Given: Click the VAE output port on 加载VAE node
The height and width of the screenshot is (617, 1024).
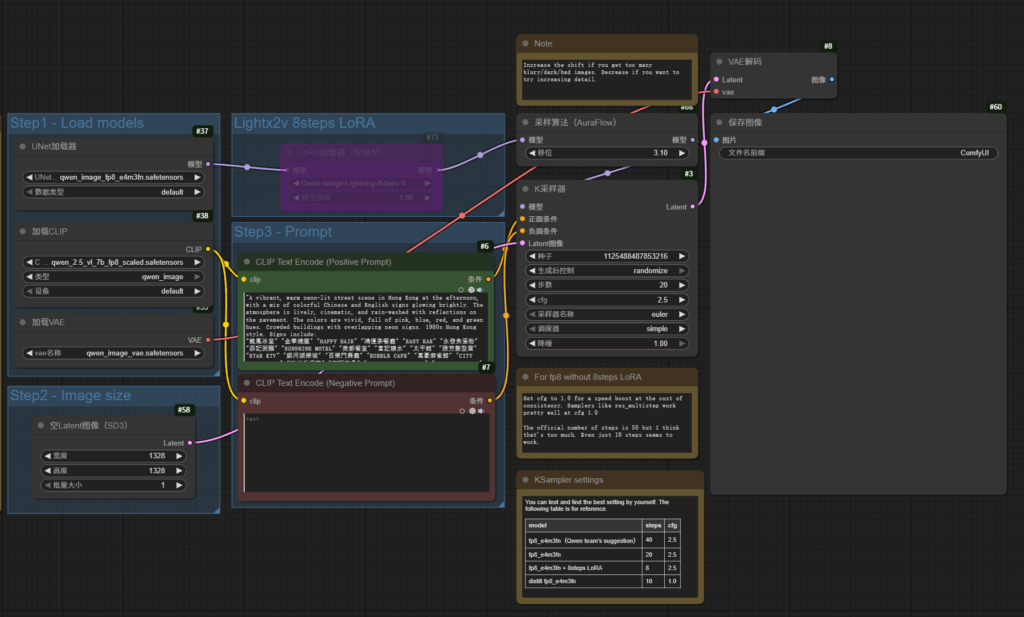Looking at the screenshot, I should pyautogui.click(x=207, y=340).
